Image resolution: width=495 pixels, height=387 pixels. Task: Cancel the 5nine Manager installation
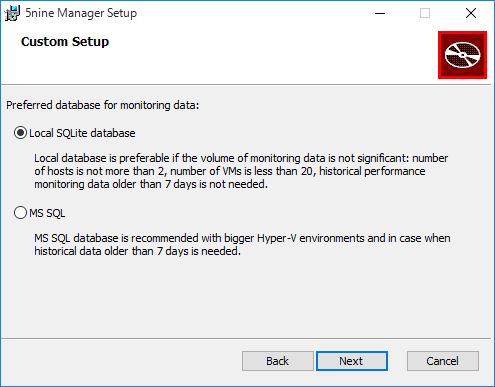(443, 361)
